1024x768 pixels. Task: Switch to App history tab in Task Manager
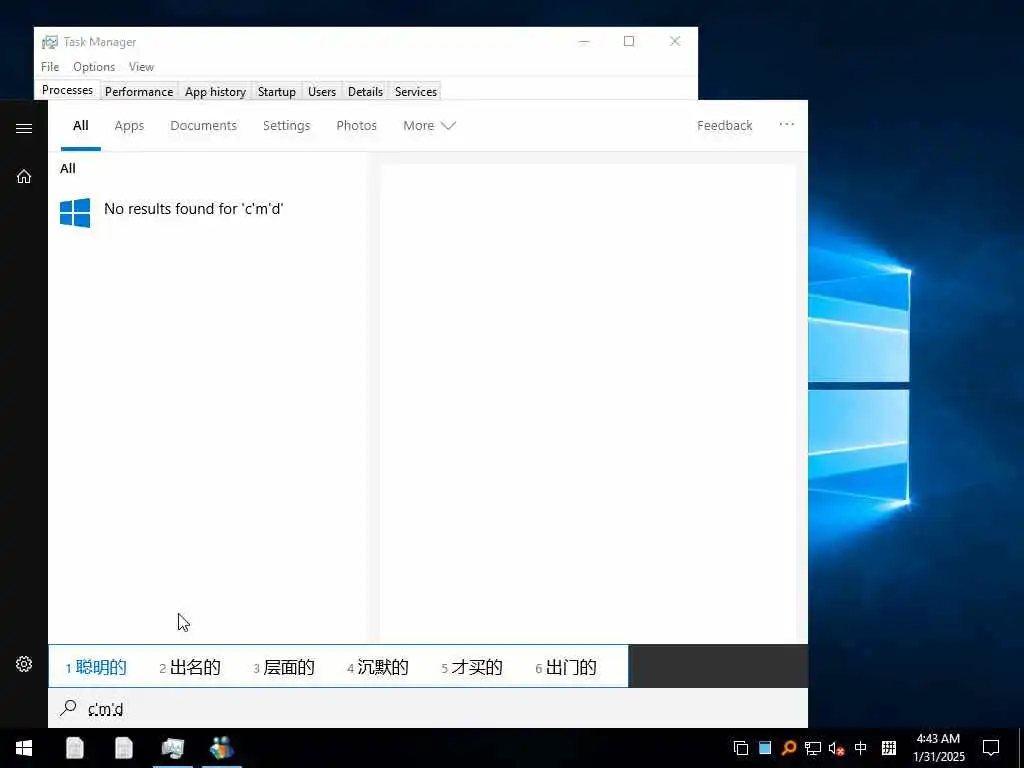point(216,91)
